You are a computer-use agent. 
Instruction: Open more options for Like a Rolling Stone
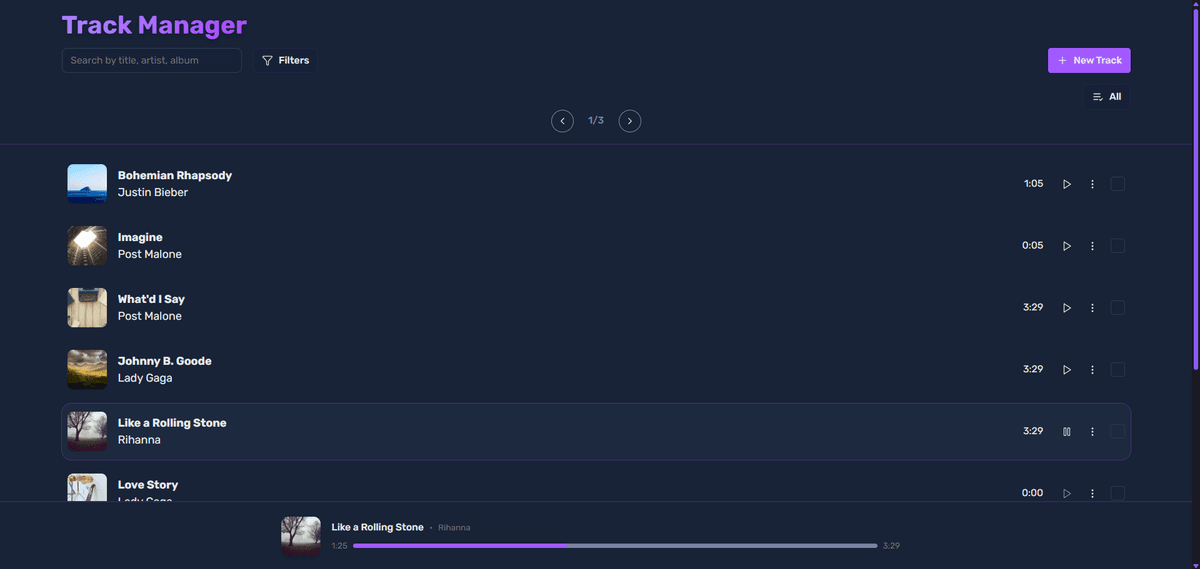tap(1092, 432)
